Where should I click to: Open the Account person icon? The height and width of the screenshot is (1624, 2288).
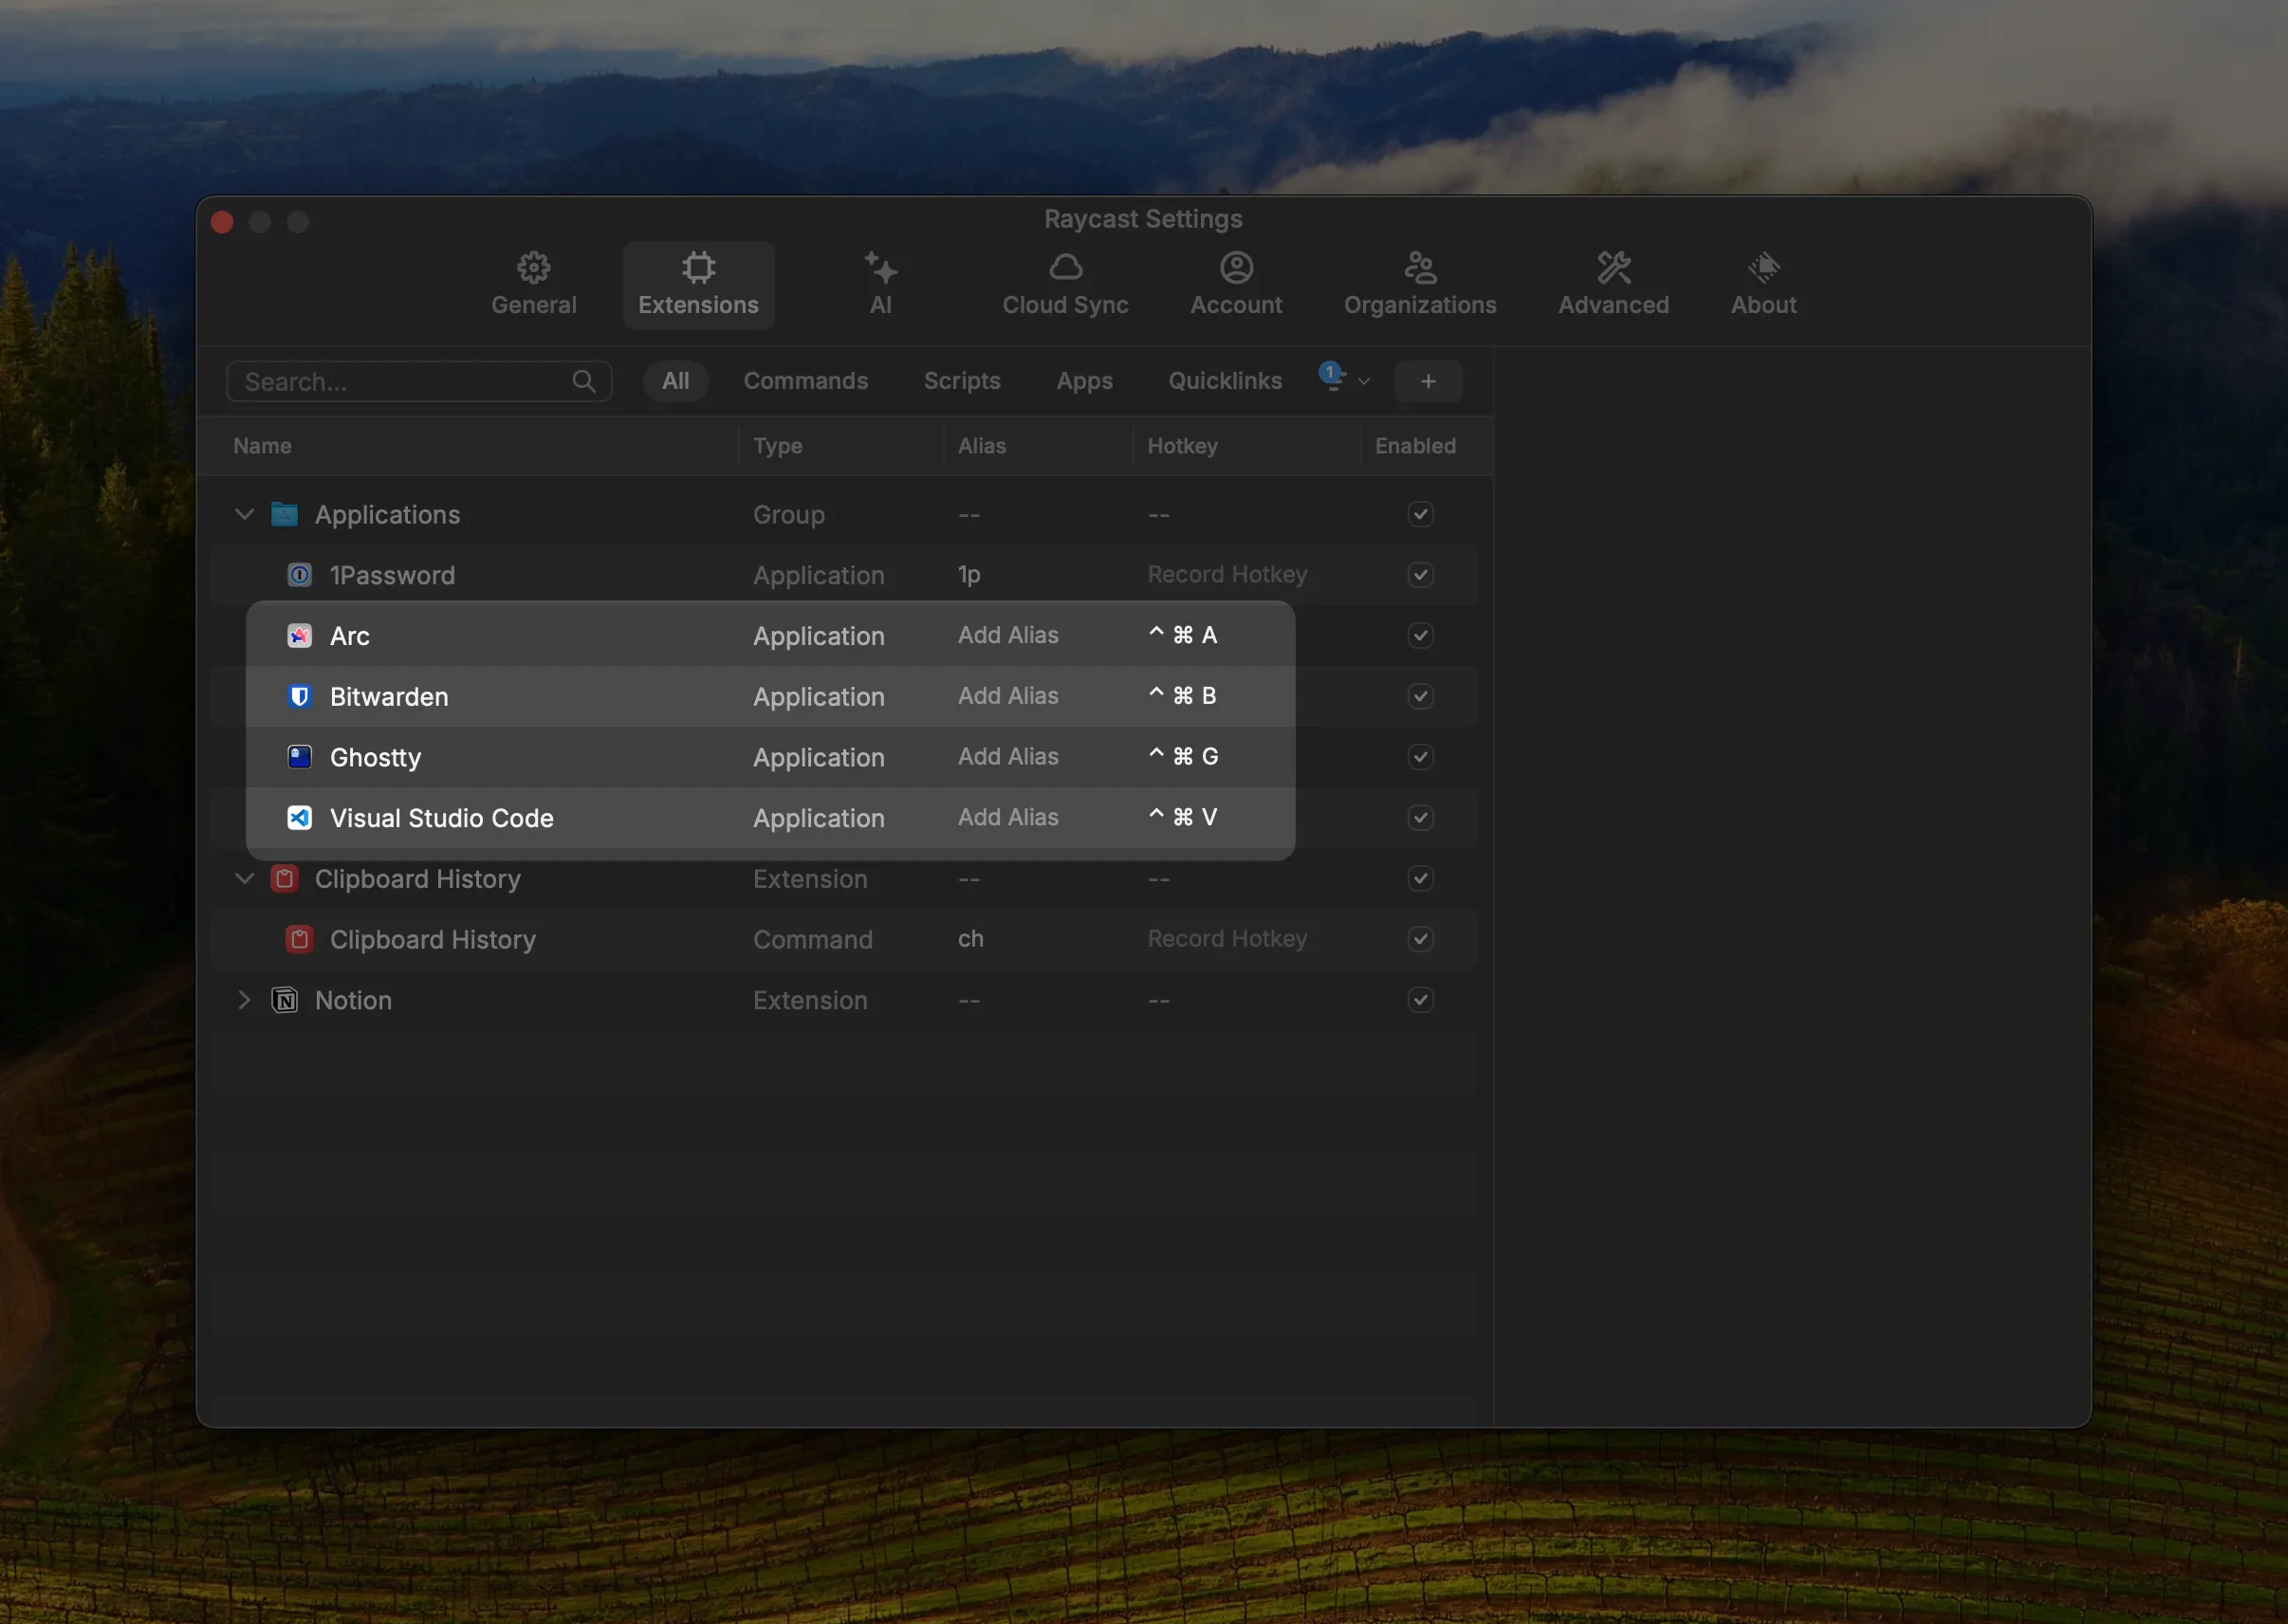1236,268
